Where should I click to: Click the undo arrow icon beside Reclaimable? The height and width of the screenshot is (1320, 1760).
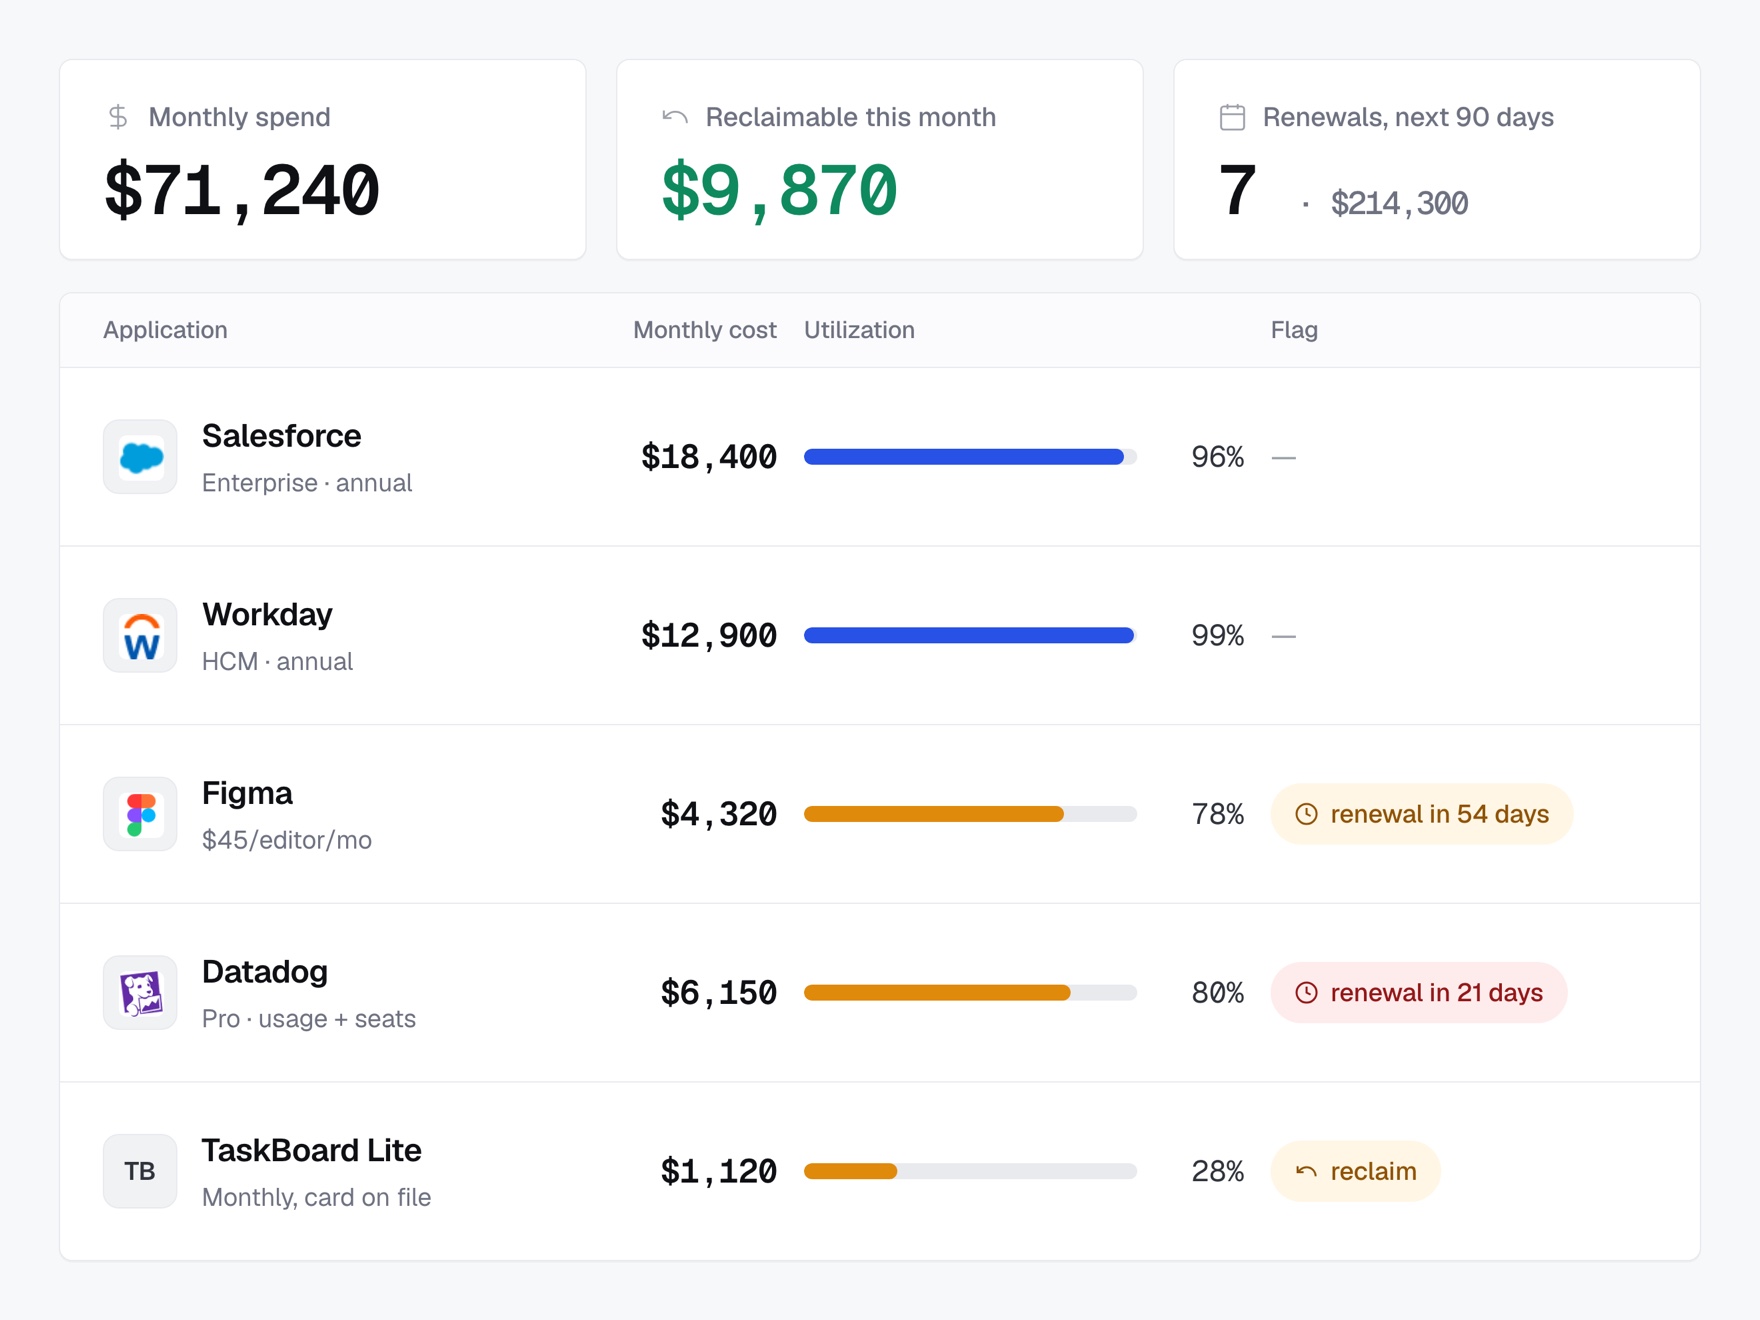coord(675,117)
